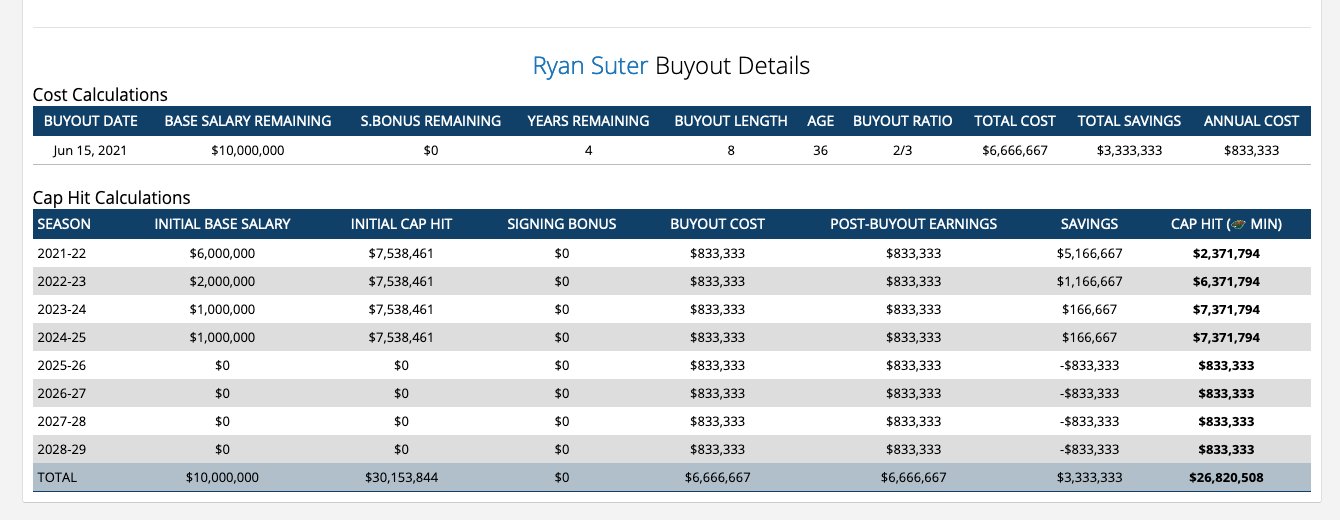Click the 2023-24 season row label
Viewport: 1340px width, 520px height.
tap(62, 309)
